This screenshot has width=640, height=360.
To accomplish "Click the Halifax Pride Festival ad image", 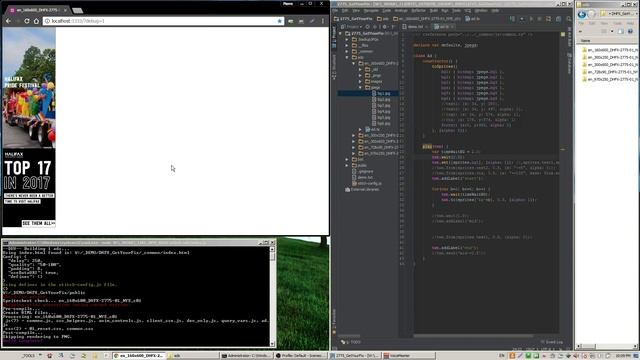I will [x=29, y=88].
